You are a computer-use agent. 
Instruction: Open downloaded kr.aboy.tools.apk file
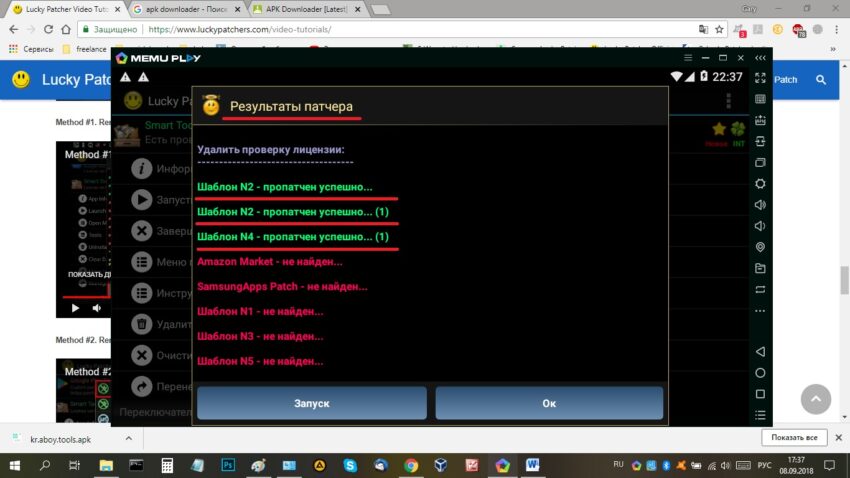point(60,440)
